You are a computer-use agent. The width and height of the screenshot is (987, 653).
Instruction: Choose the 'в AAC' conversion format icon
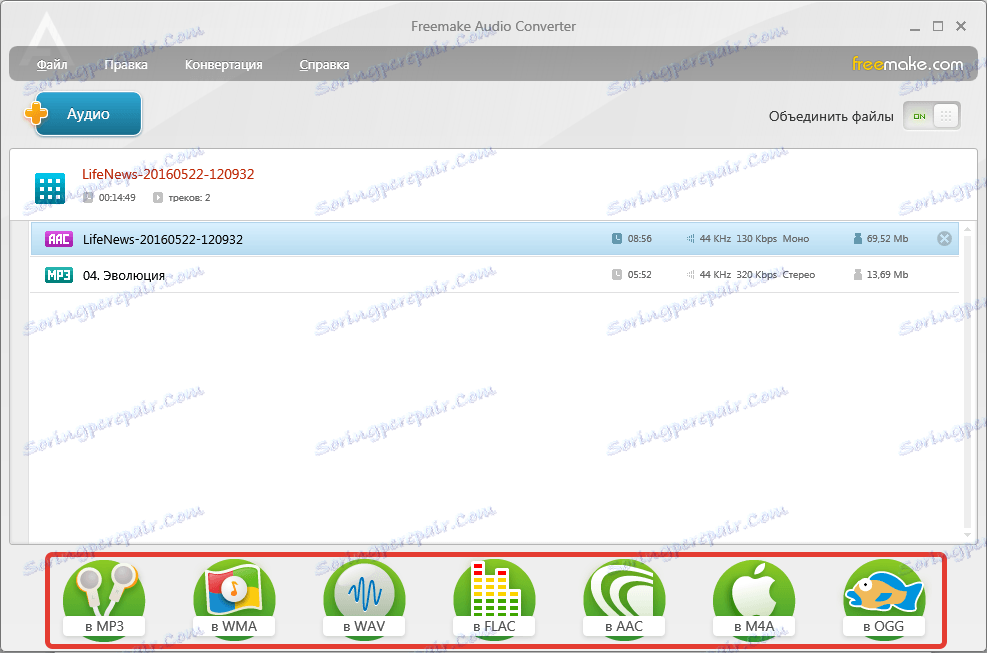pos(623,590)
